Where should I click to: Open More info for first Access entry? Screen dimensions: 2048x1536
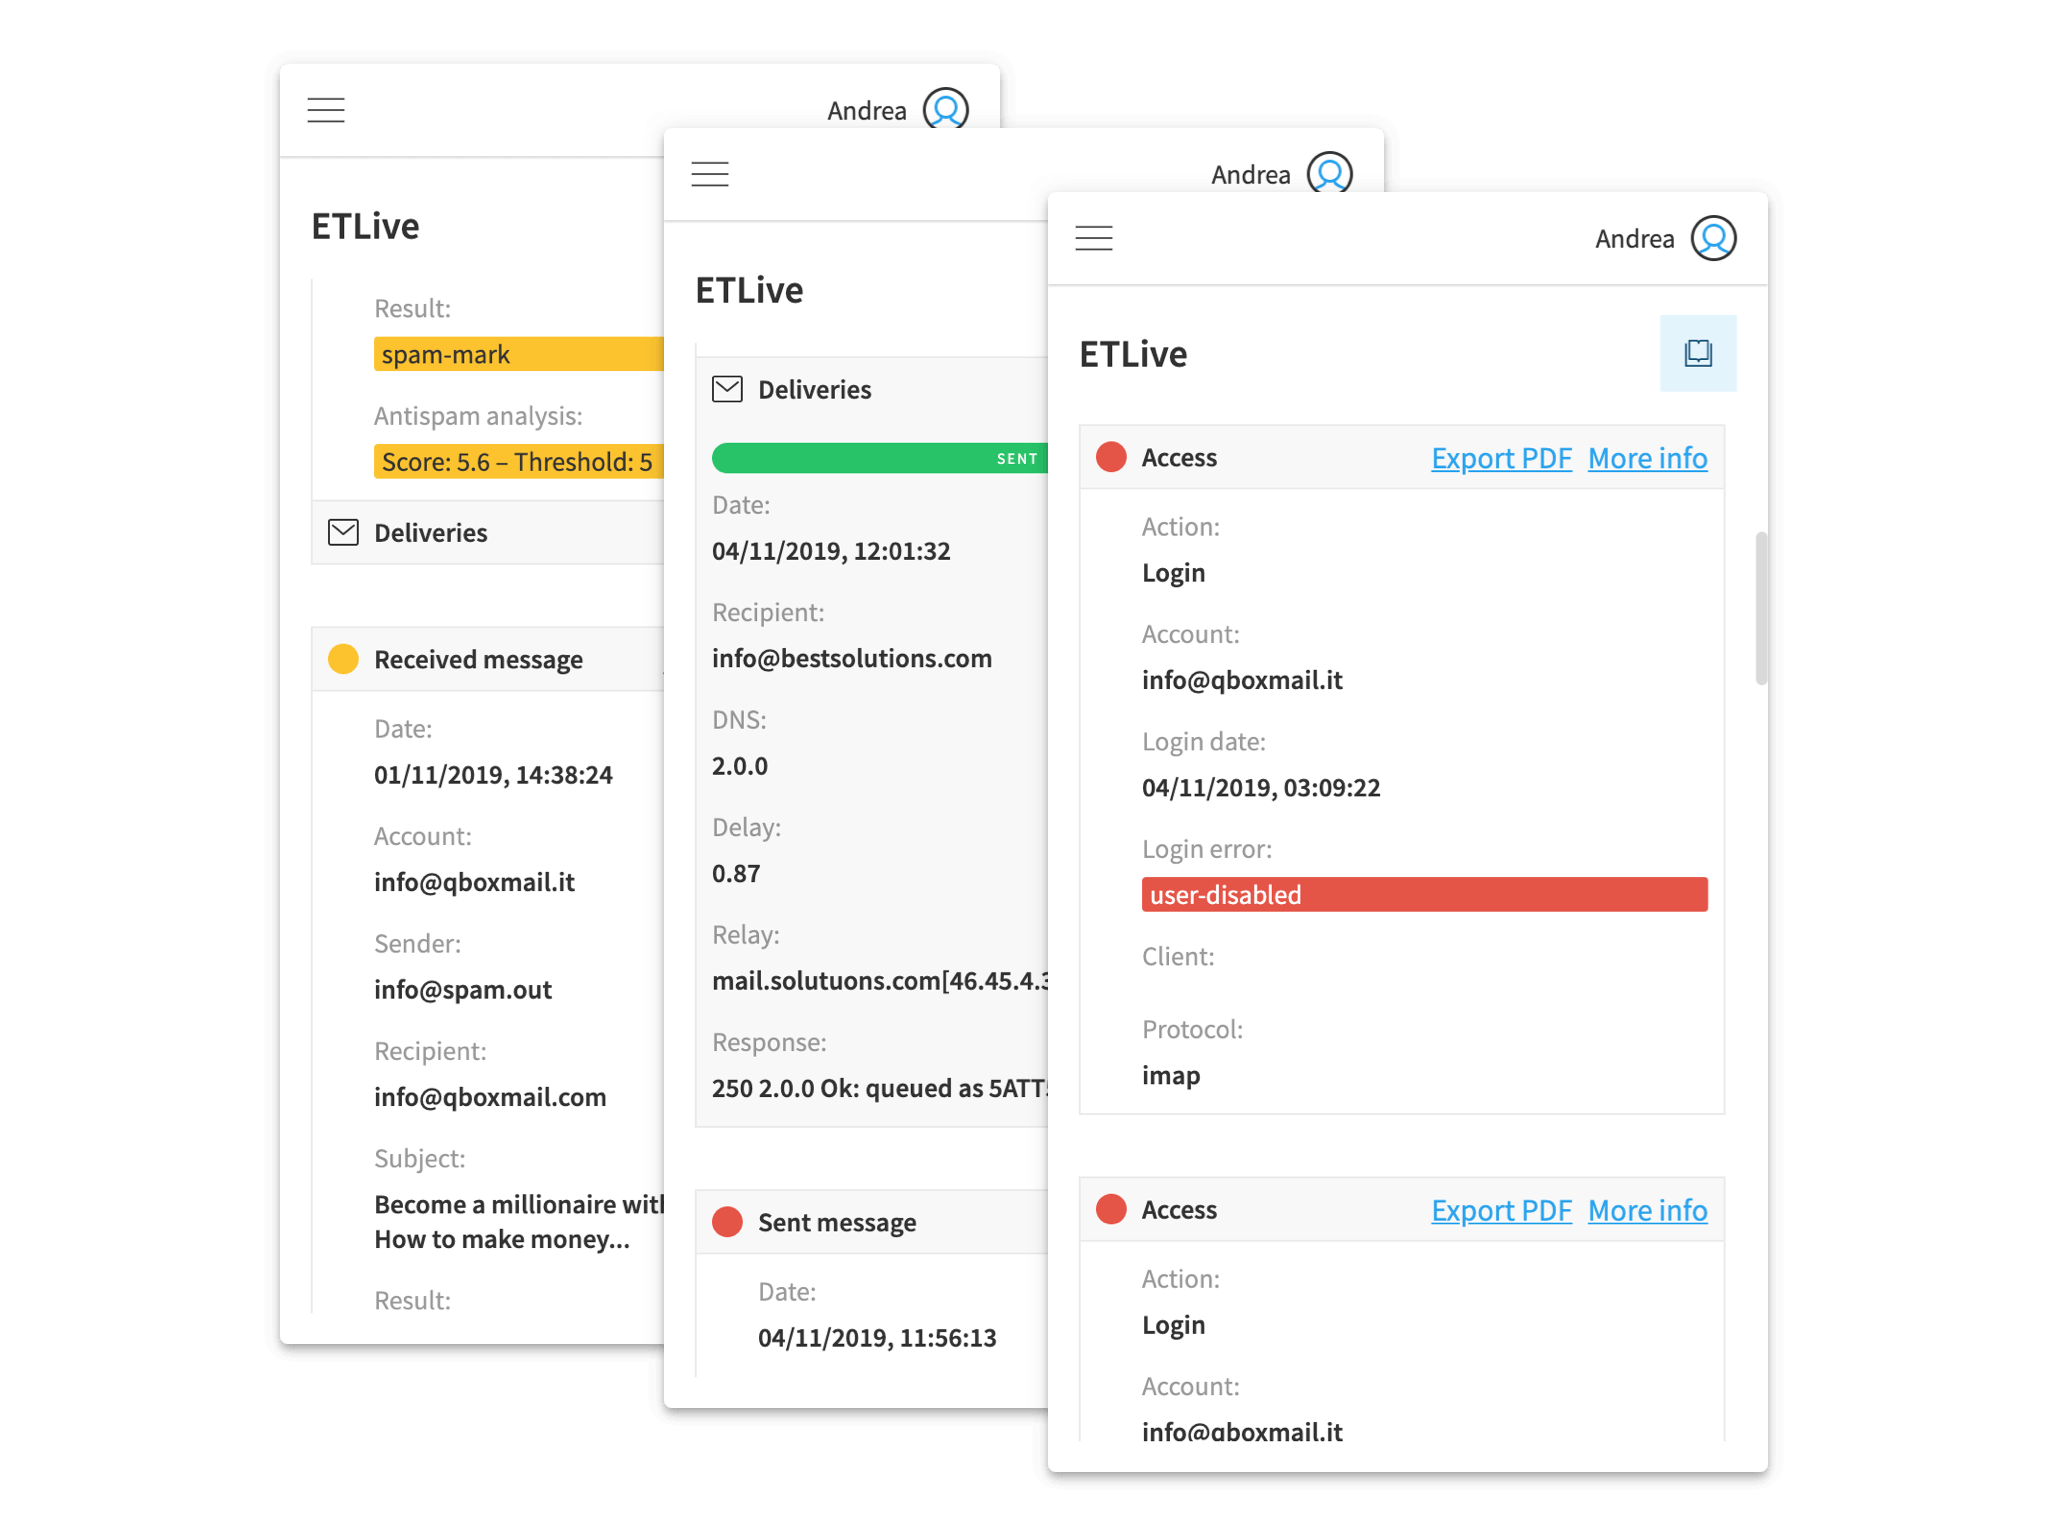1647,458
